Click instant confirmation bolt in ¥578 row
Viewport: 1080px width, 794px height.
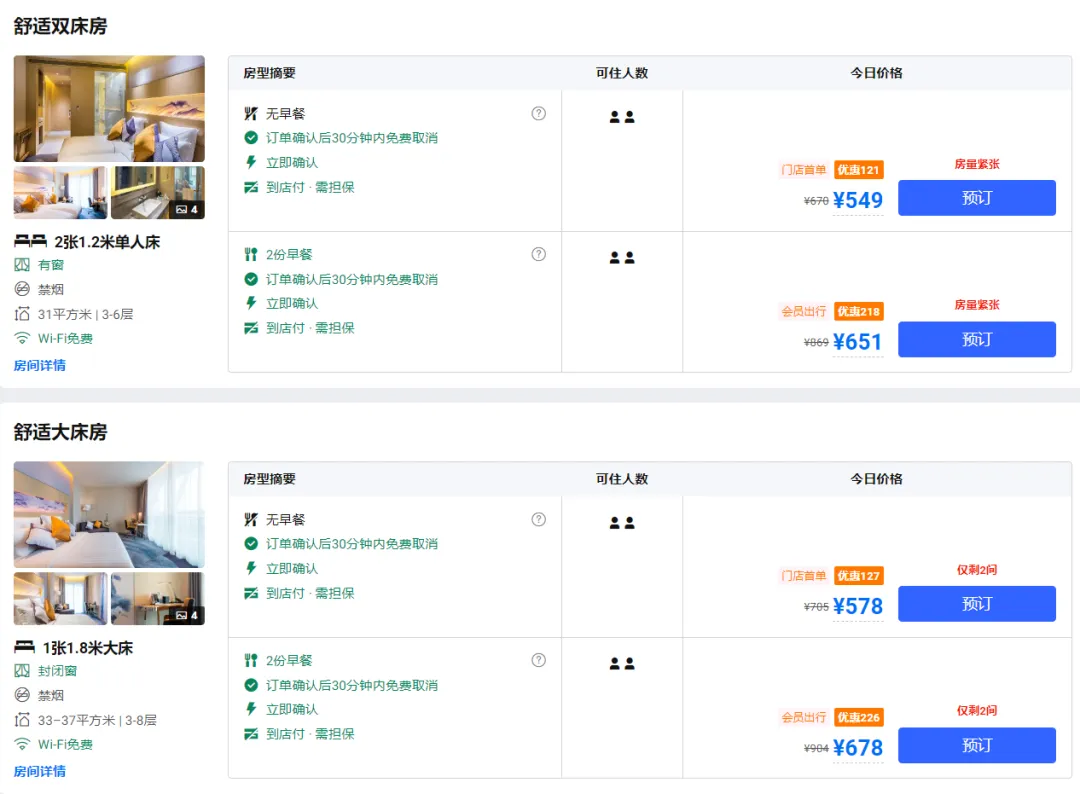251,568
